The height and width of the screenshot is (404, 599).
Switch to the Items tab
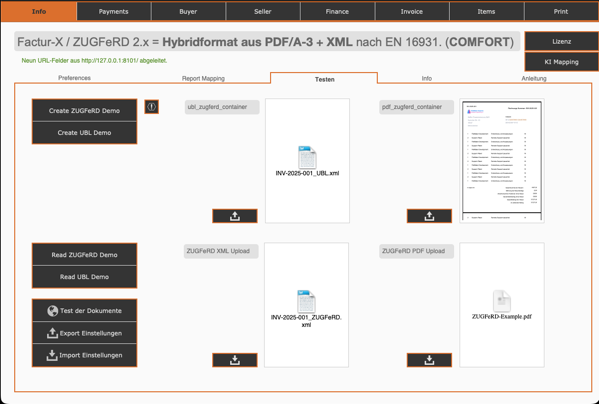[486, 11]
